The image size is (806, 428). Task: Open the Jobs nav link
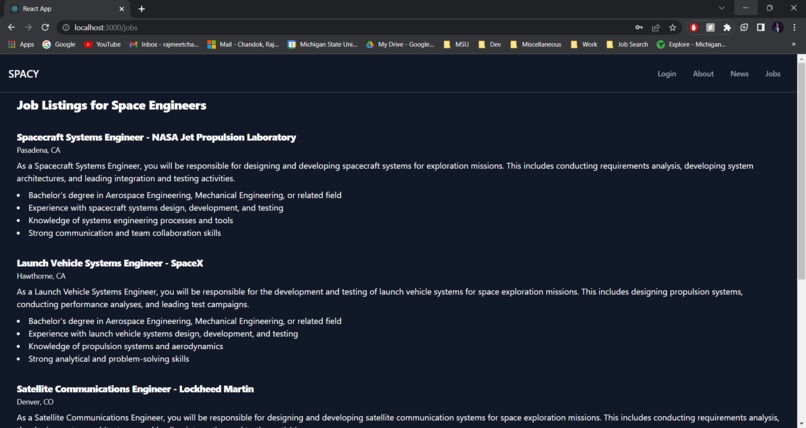[x=773, y=74]
